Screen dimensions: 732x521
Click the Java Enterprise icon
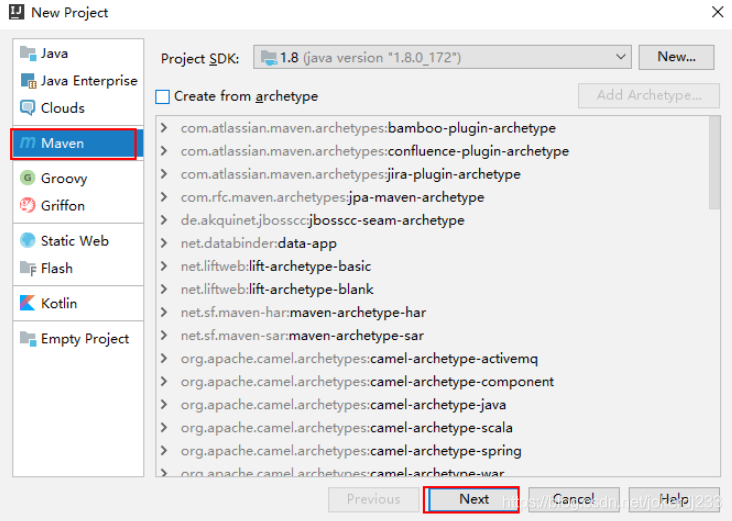pyautogui.click(x=28, y=81)
